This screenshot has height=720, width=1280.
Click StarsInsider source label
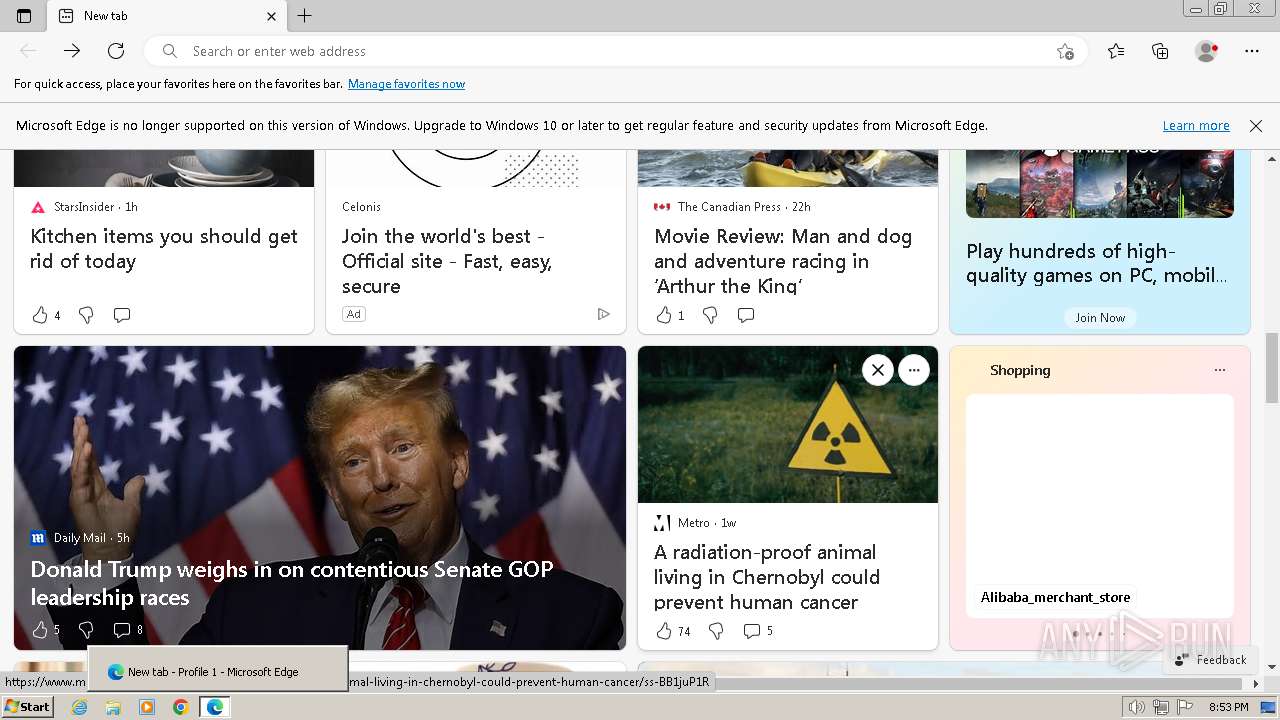coord(84,207)
